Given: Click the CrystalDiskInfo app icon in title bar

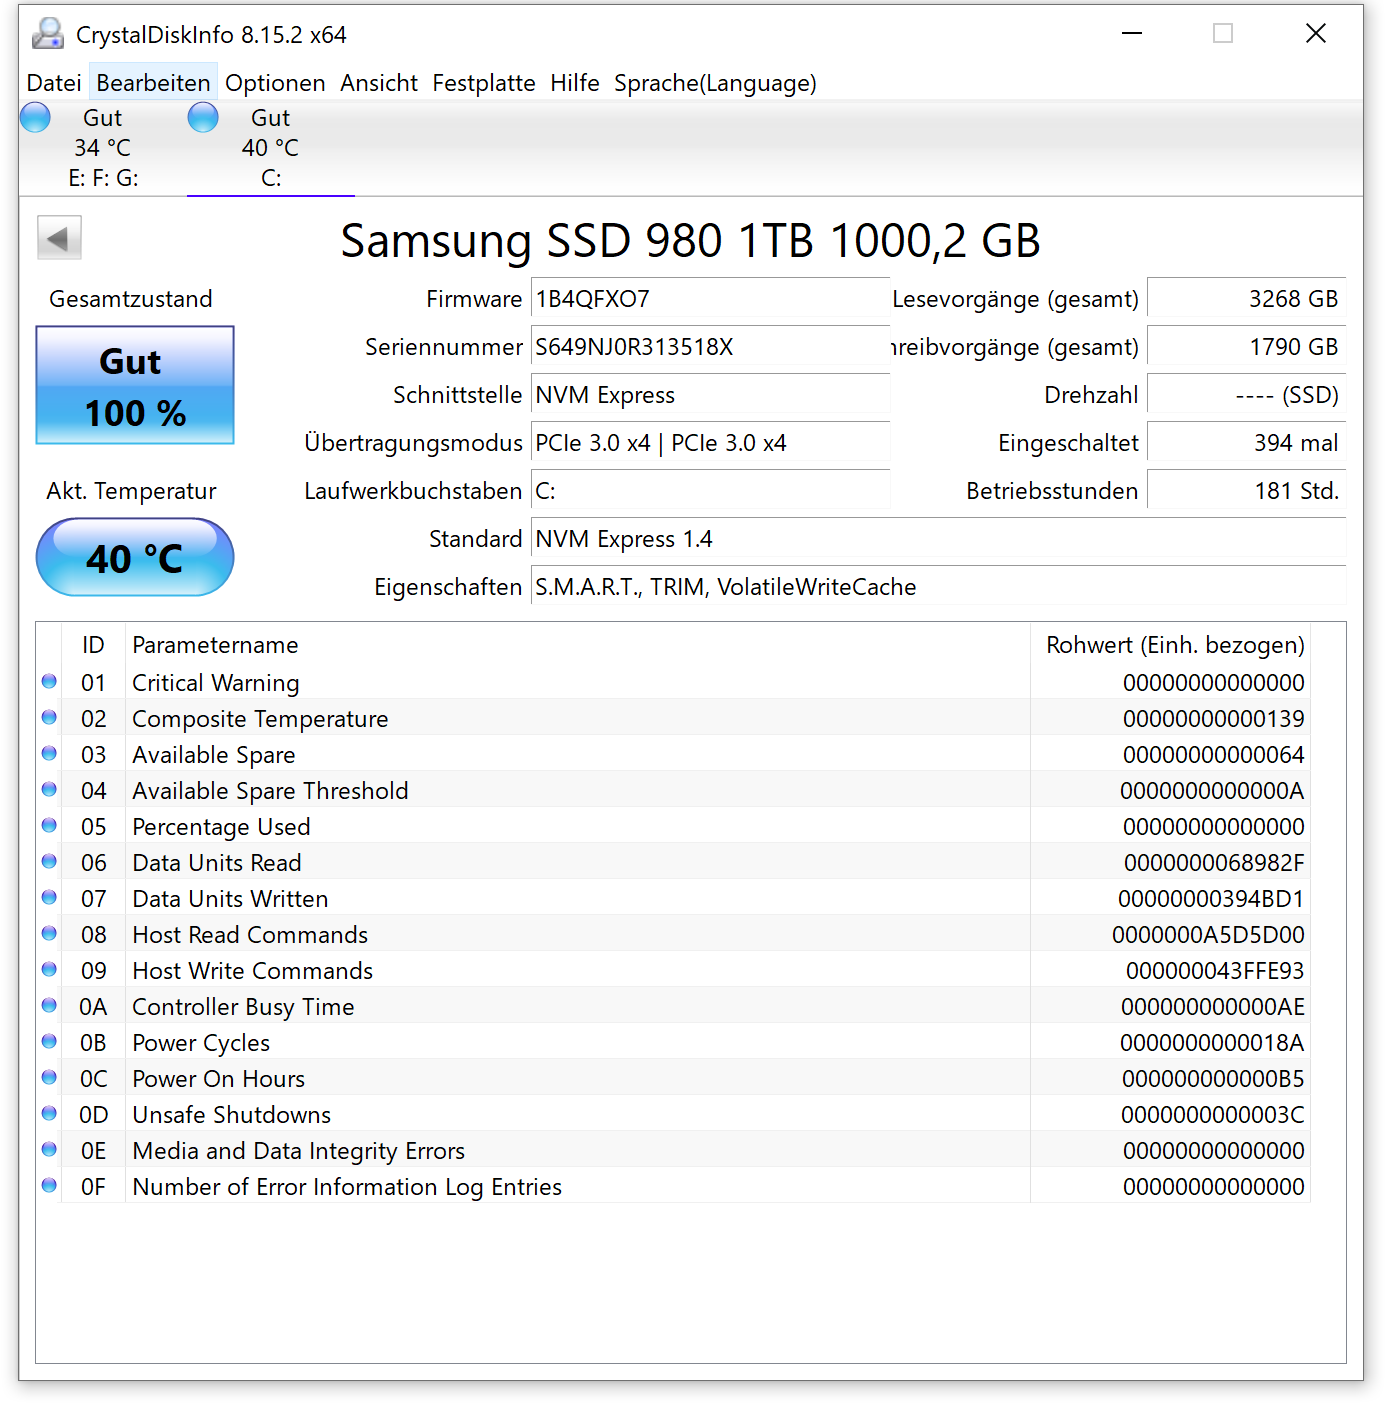Looking at the screenshot, I should click(47, 34).
